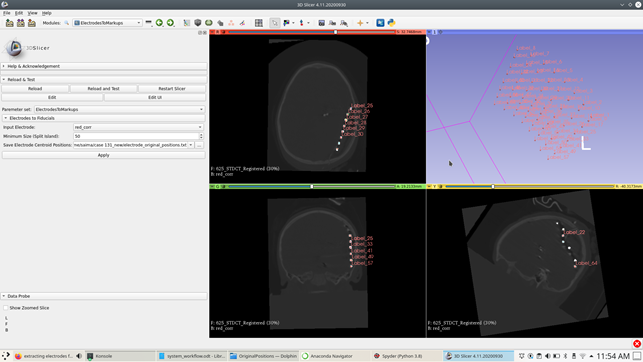Go to the previous module with the back arrow
Screen dimensions: 643x362
(159, 23)
